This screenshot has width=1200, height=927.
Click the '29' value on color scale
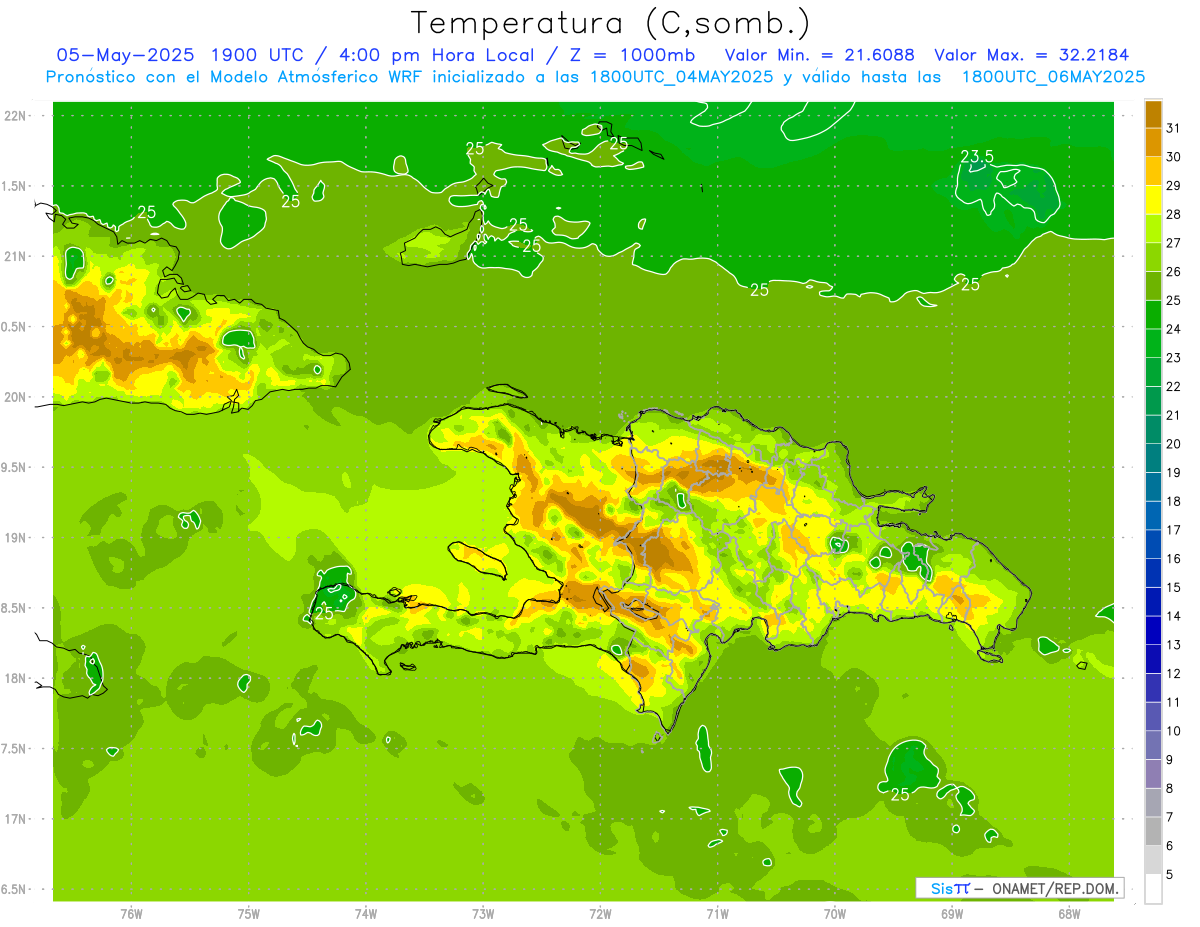pyautogui.click(x=1173, y=185)
